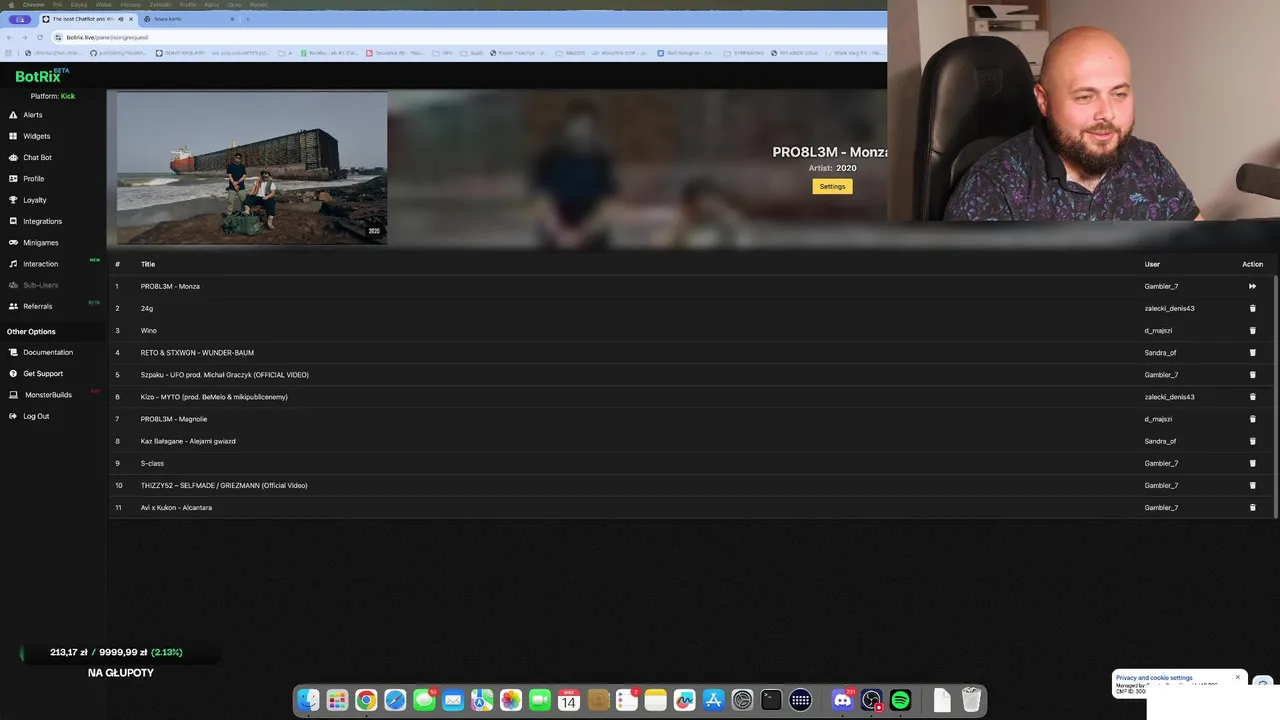Click the Kizo - MYTO song title
Image resolution: width=1280 pixels, height=720 pixels.
[214, 397]
